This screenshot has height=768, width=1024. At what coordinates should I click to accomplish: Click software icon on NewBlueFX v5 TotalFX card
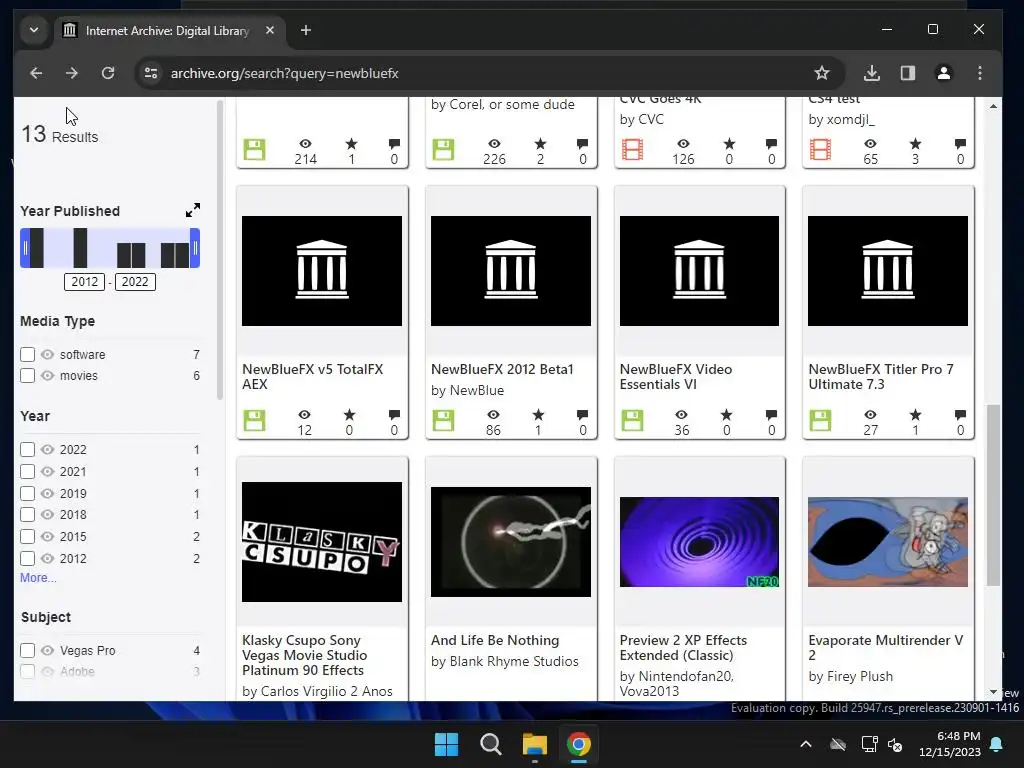click(x=255, y=421)
